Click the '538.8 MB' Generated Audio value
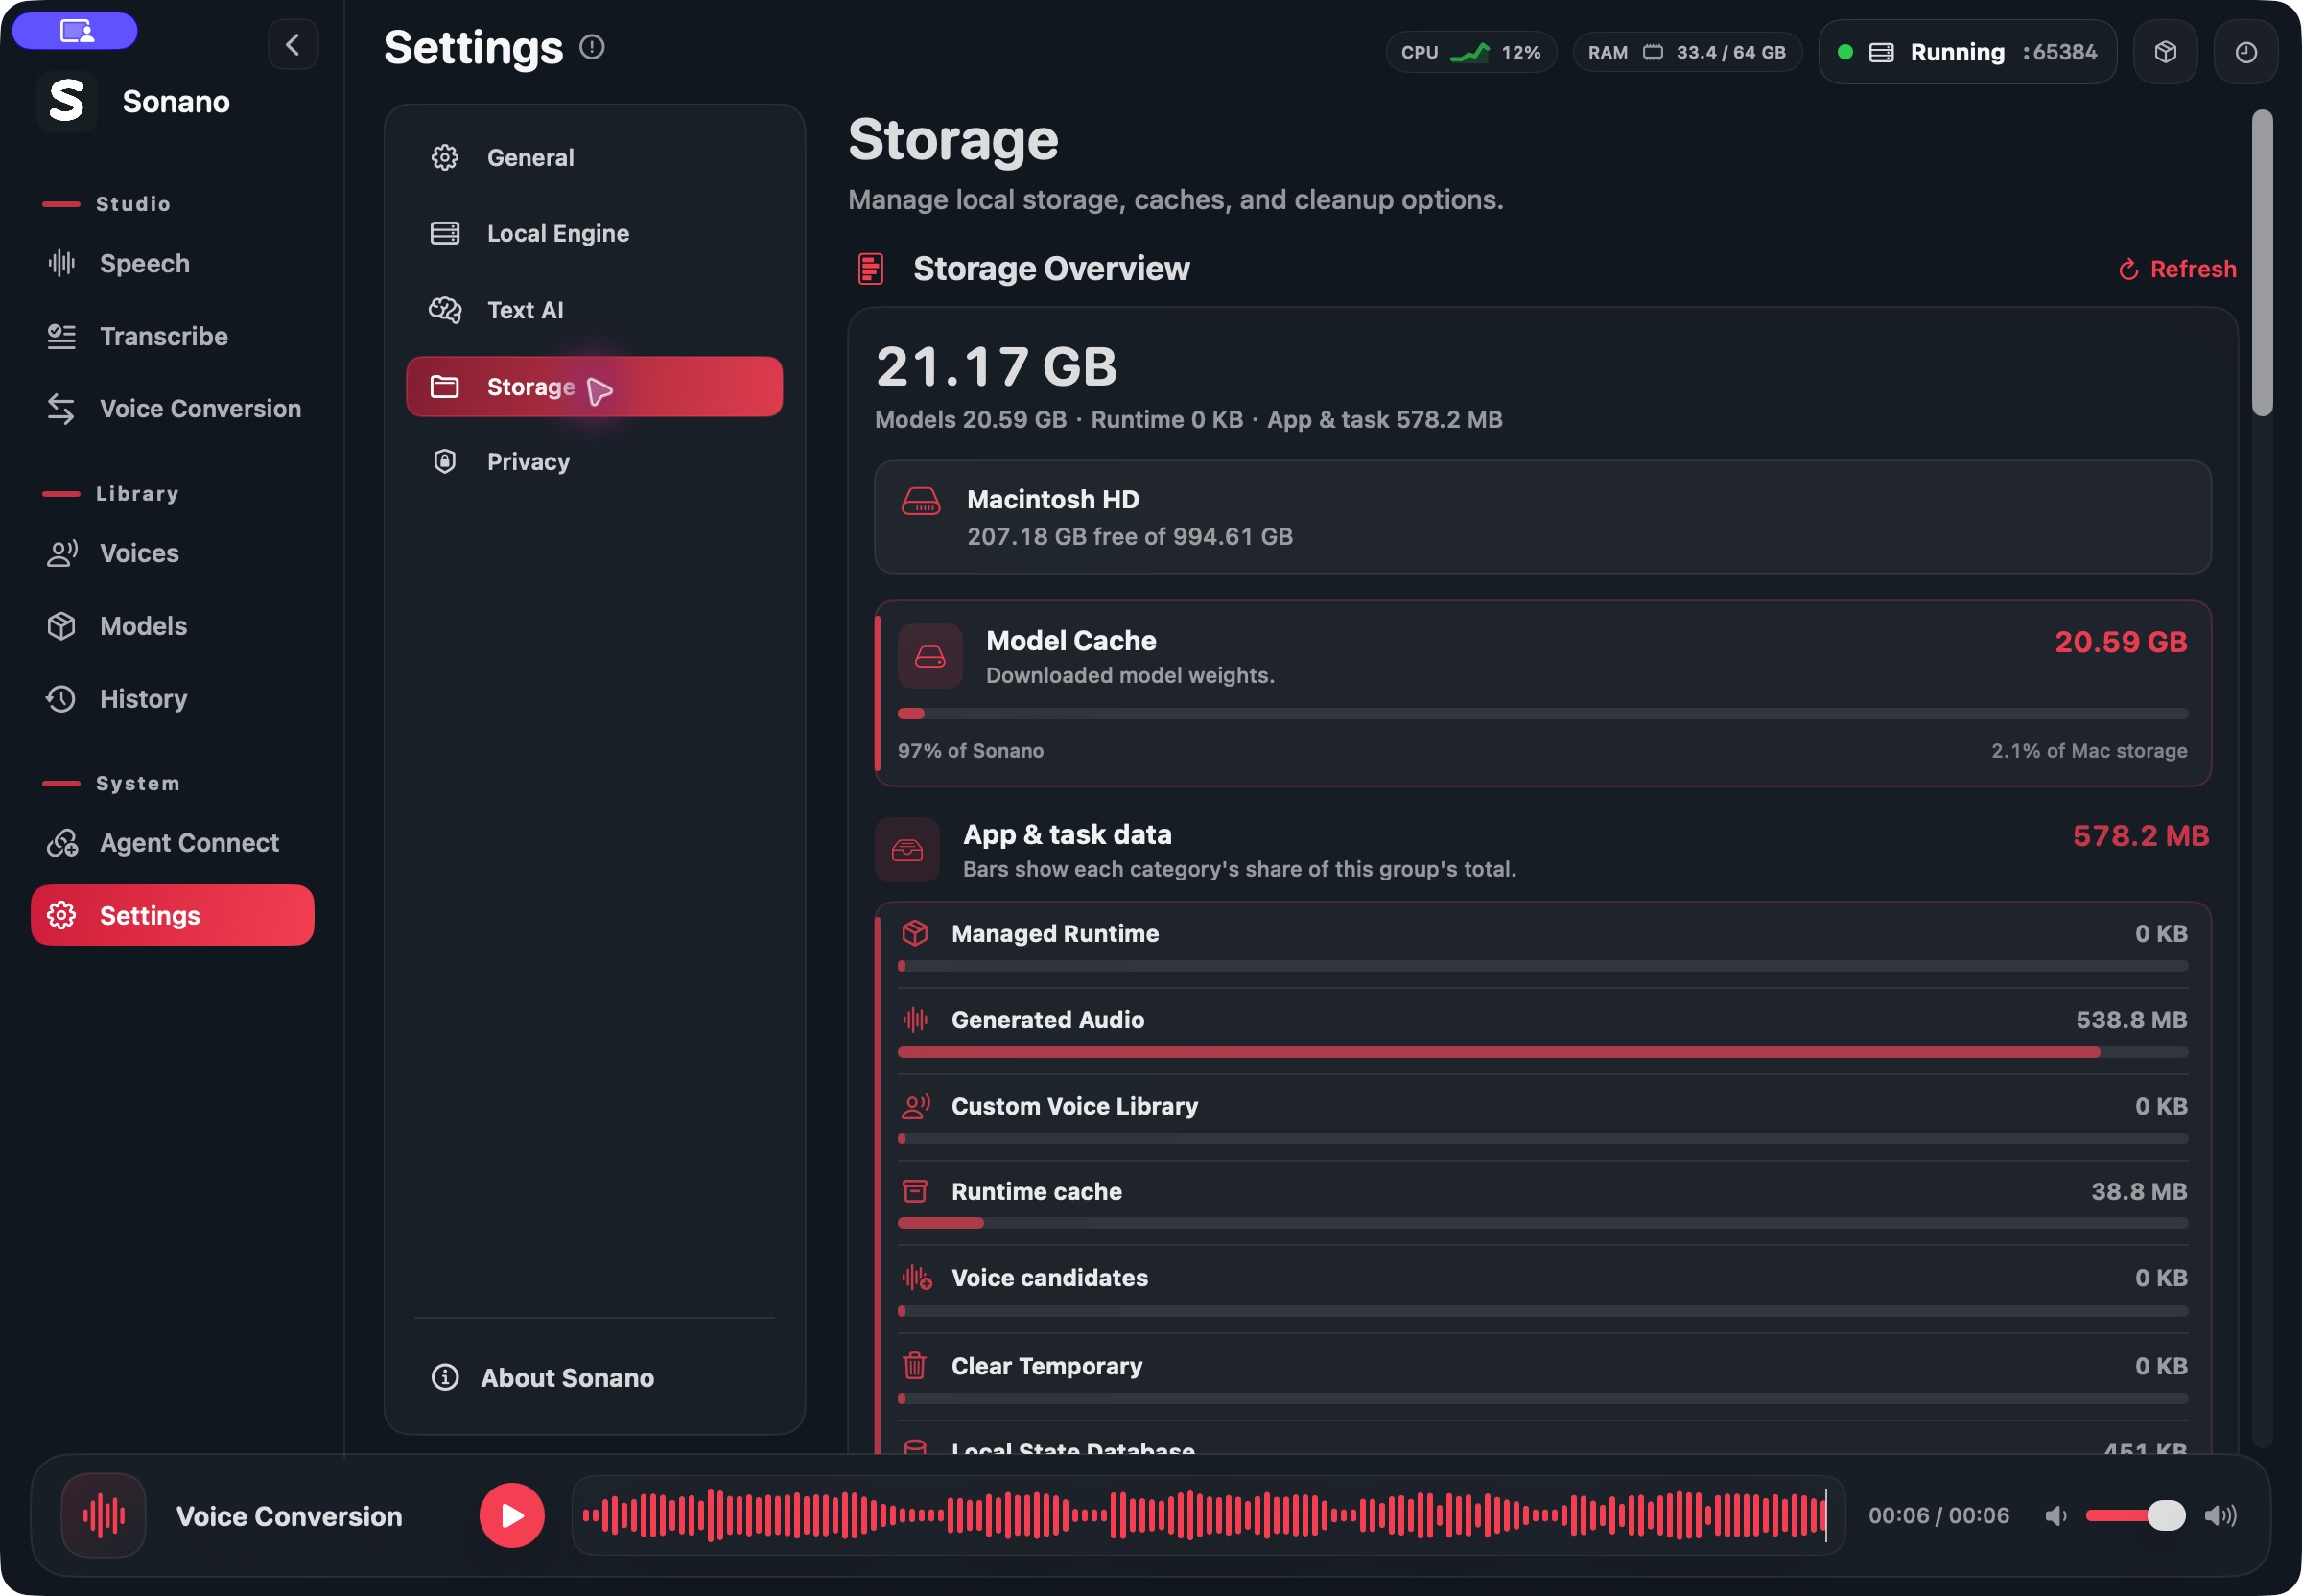Viewport: 2302px width, 1596px height. tap(2131, 1019)
